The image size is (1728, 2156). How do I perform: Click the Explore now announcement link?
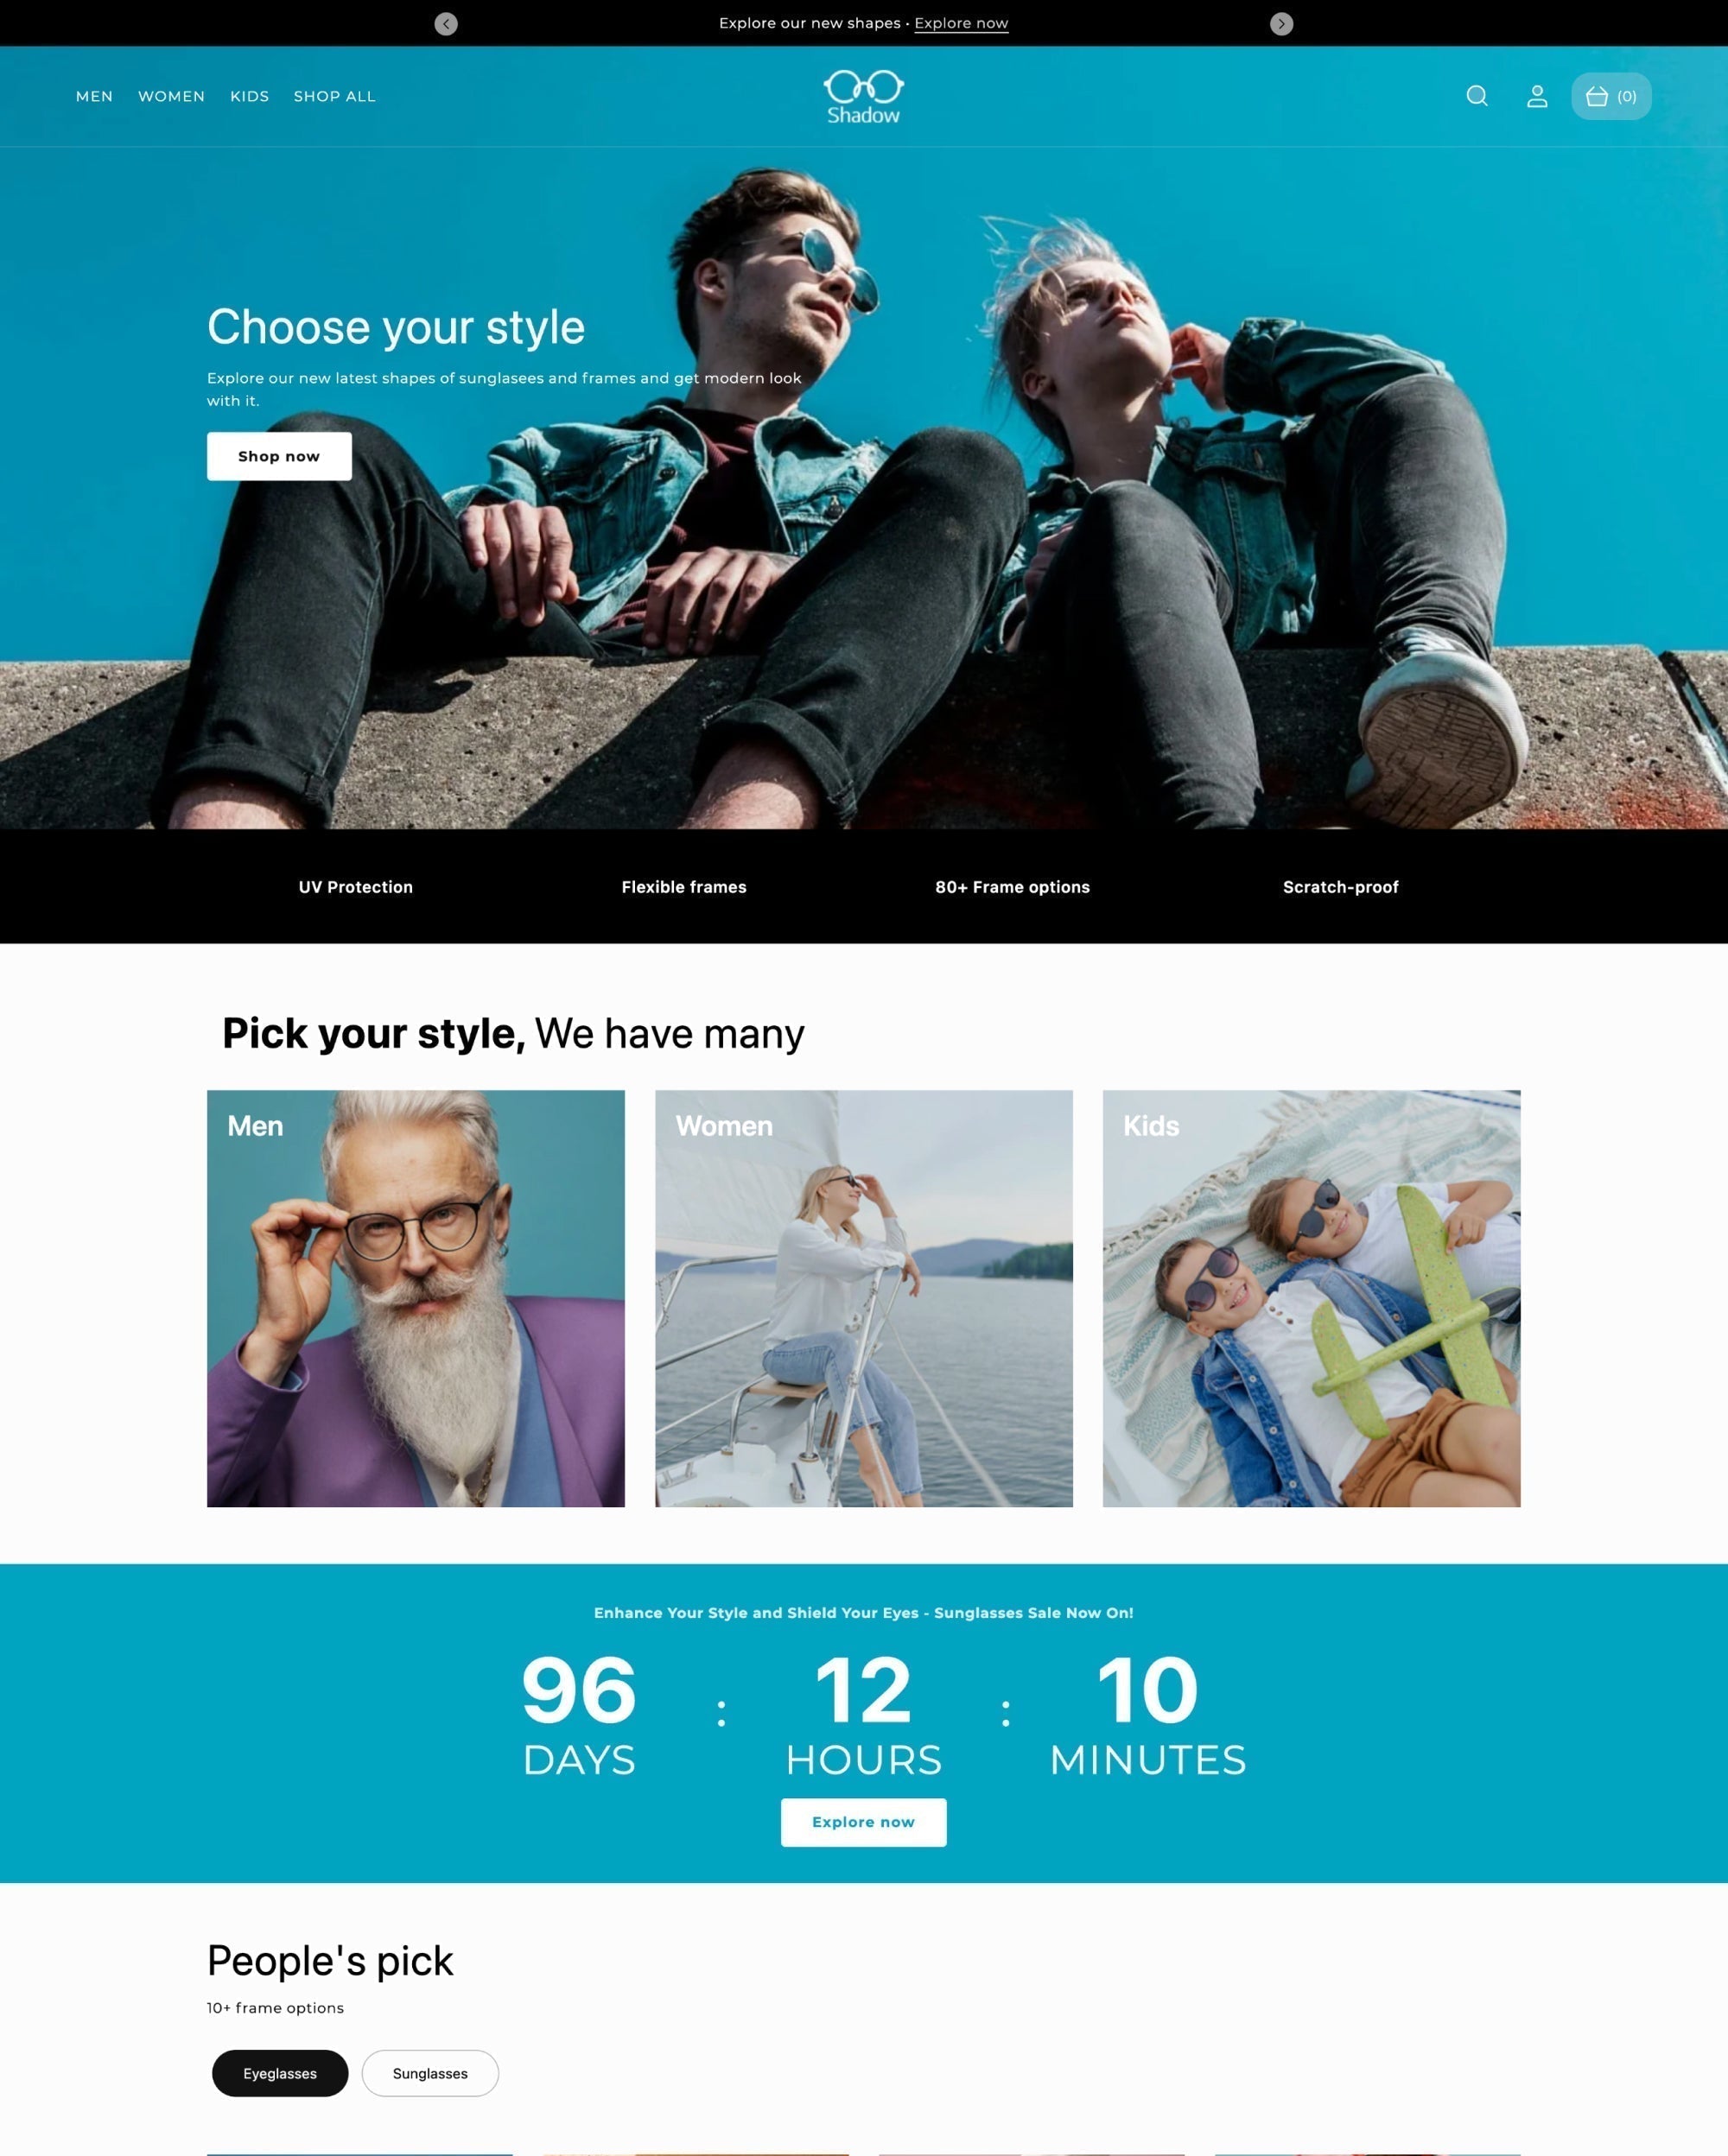tap(961, 21)
